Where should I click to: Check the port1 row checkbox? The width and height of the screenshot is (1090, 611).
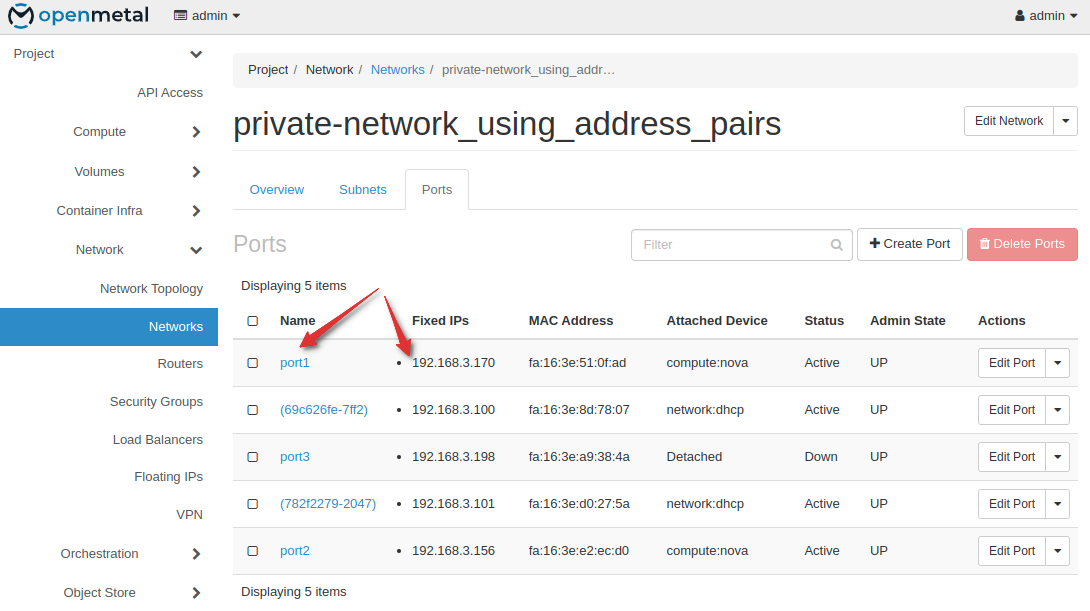tap(253, 363)
